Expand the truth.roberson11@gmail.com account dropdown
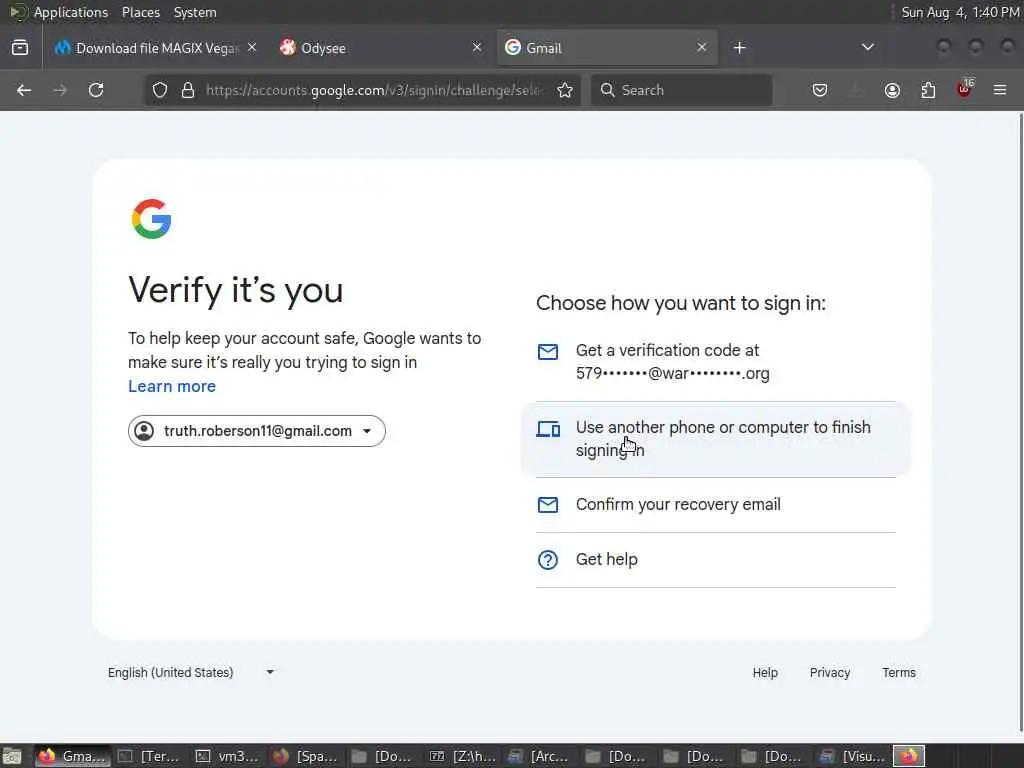This screenshot has width=1024, height=768. (257, 431)
